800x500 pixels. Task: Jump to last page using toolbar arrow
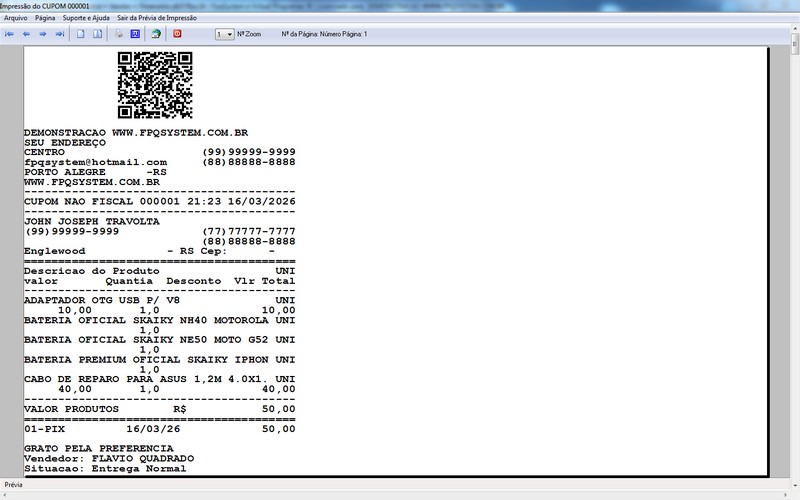(x=60, y=34)
